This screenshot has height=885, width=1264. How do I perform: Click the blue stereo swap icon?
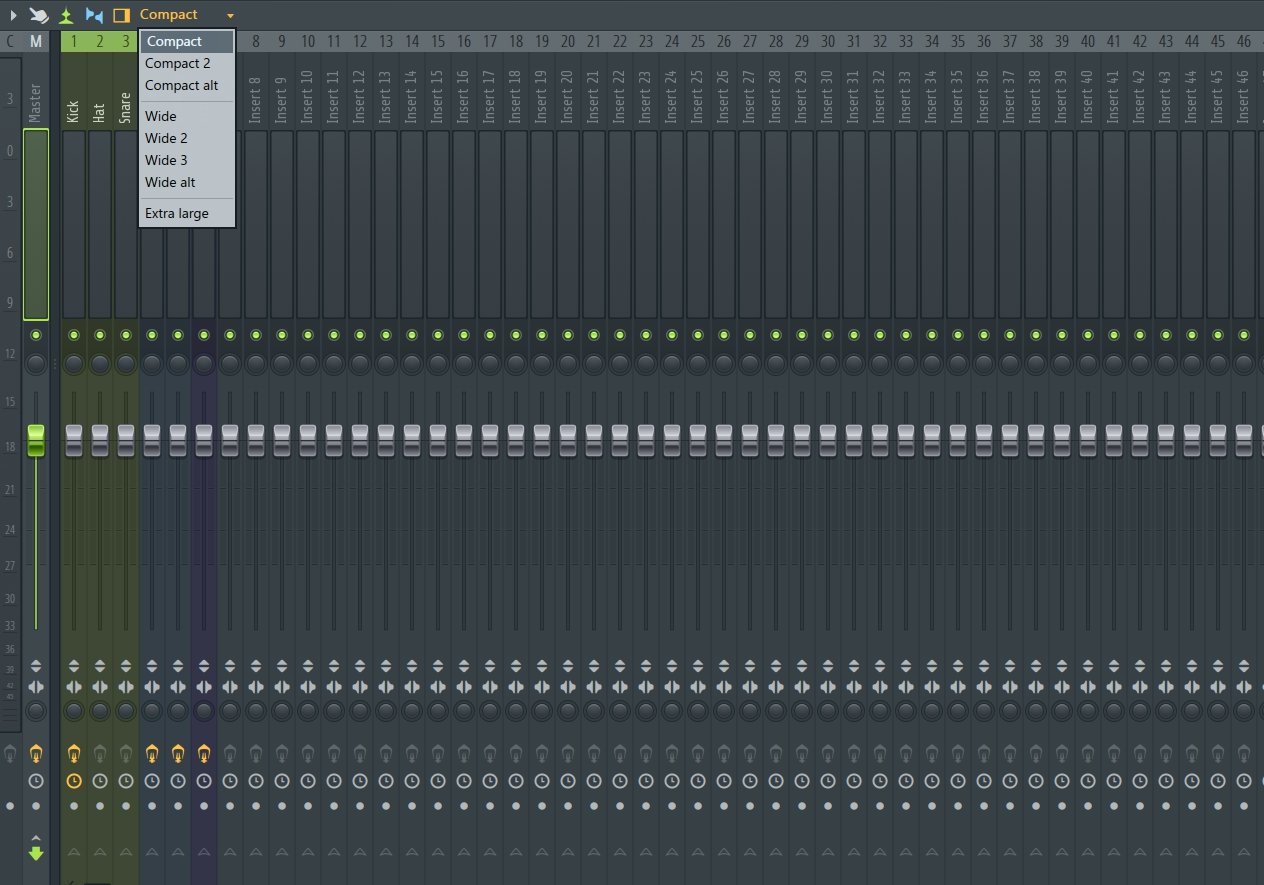93,14
